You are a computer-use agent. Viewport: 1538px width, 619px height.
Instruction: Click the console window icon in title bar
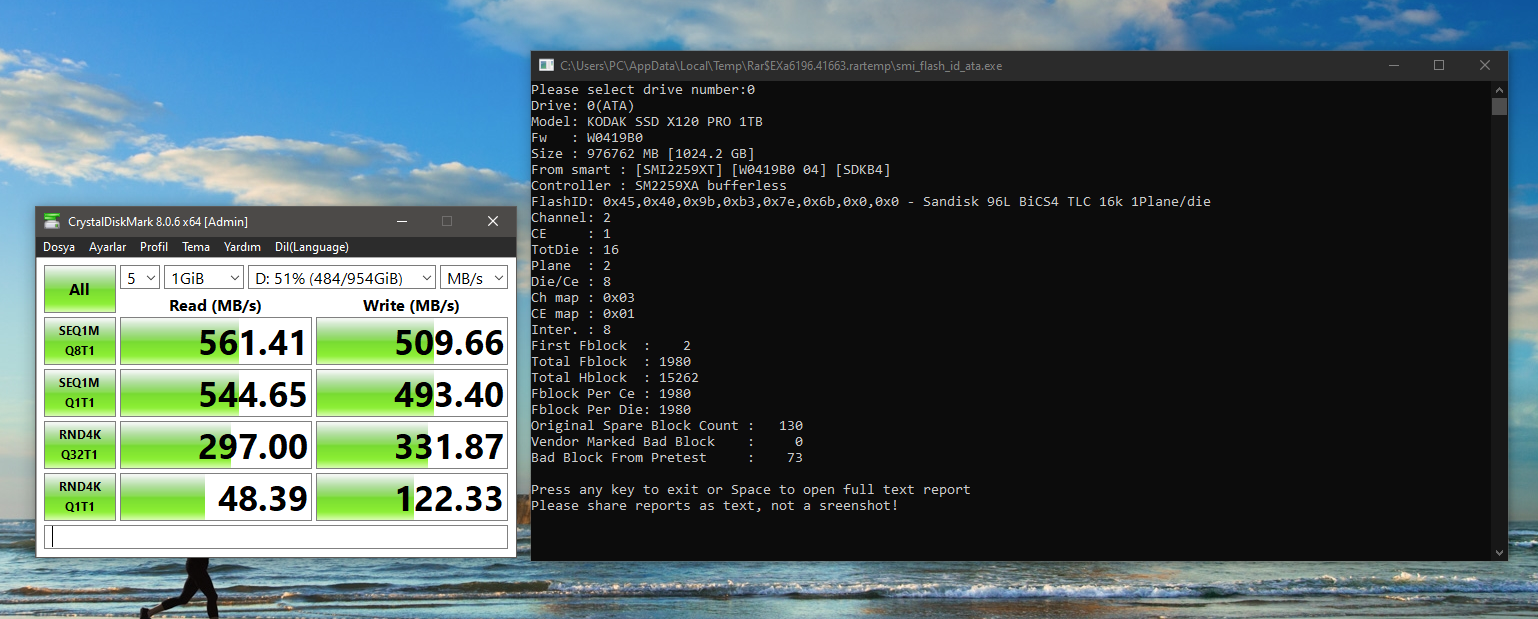(546, 66)
